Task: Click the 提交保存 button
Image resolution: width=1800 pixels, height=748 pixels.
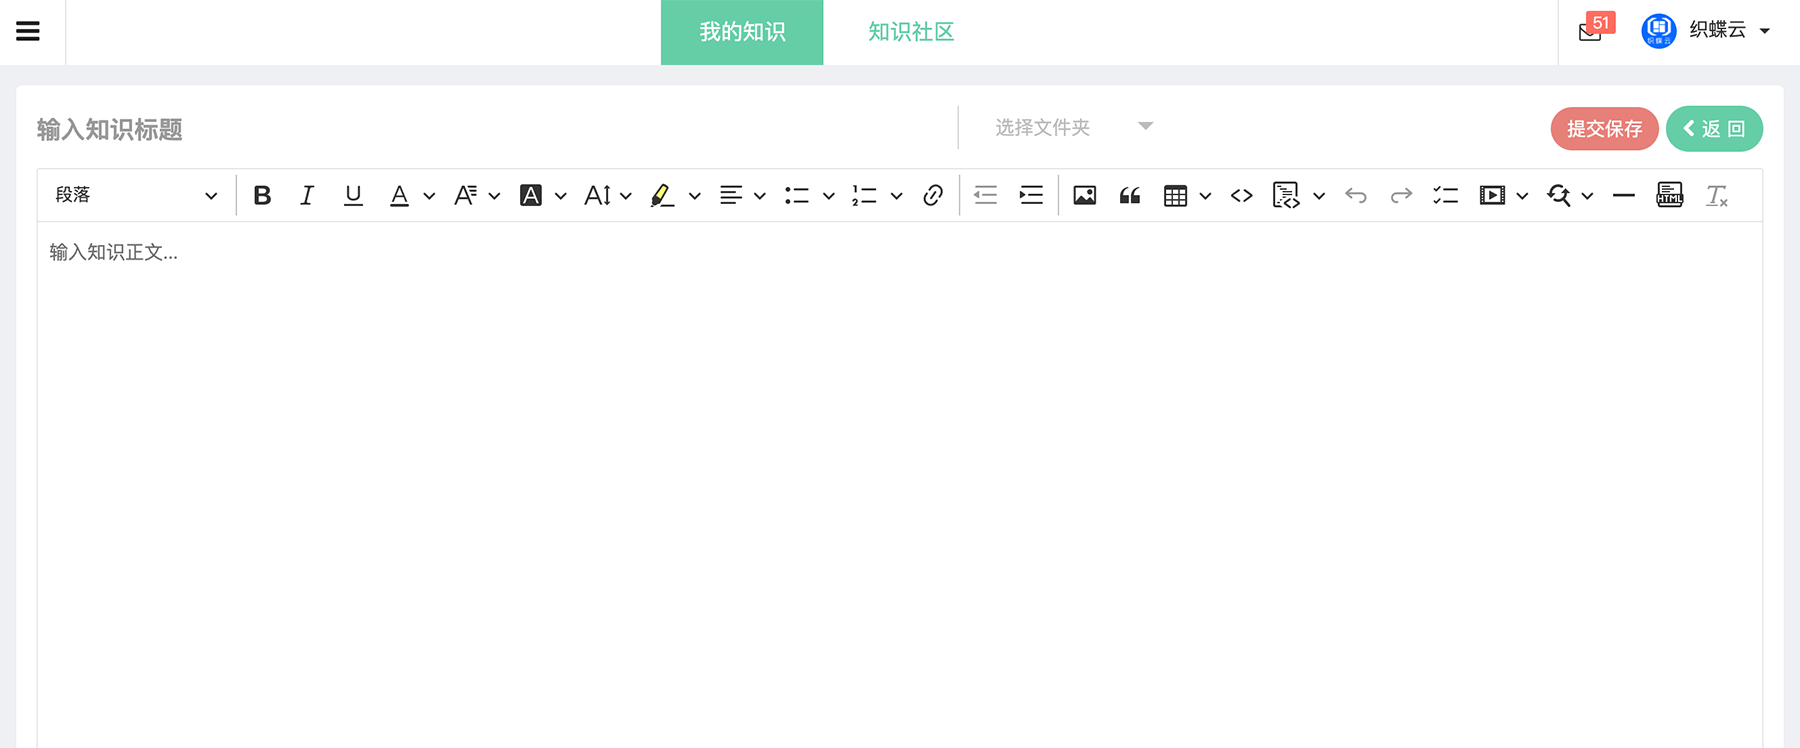Action: 1604,129
